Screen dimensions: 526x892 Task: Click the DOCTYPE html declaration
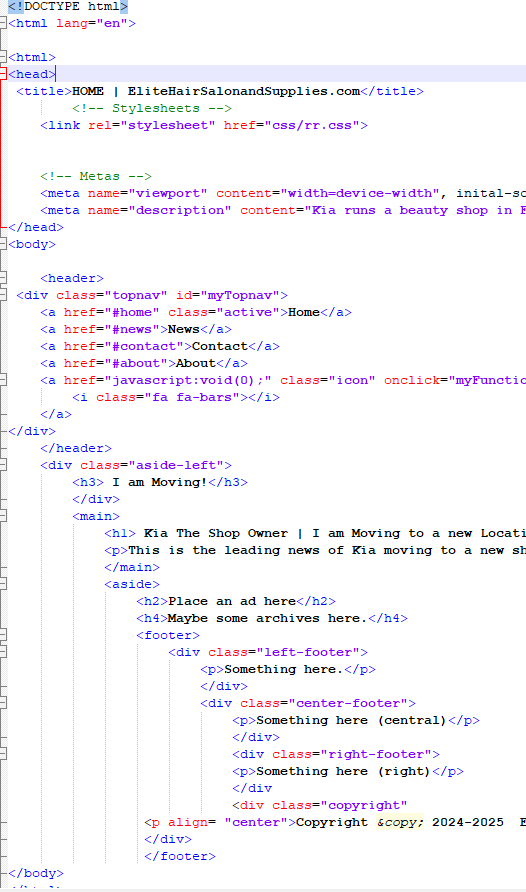68,6
